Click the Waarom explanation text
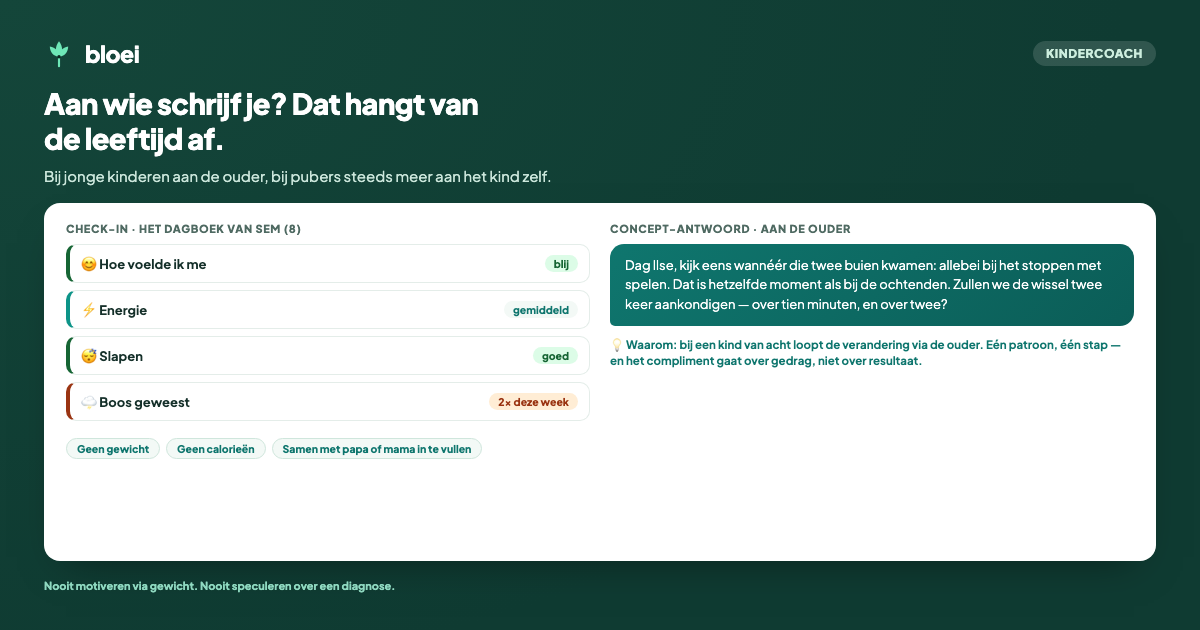 (x=866, y=353)
